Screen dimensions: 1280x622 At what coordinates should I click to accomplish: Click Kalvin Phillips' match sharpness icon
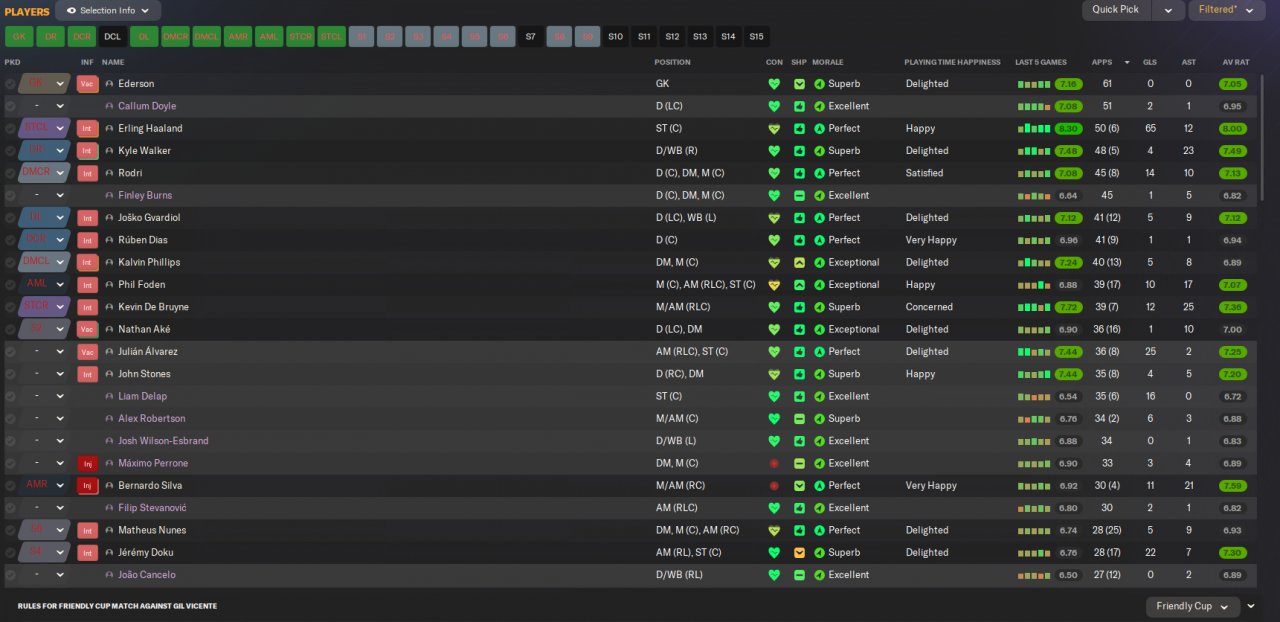[799, 263]
